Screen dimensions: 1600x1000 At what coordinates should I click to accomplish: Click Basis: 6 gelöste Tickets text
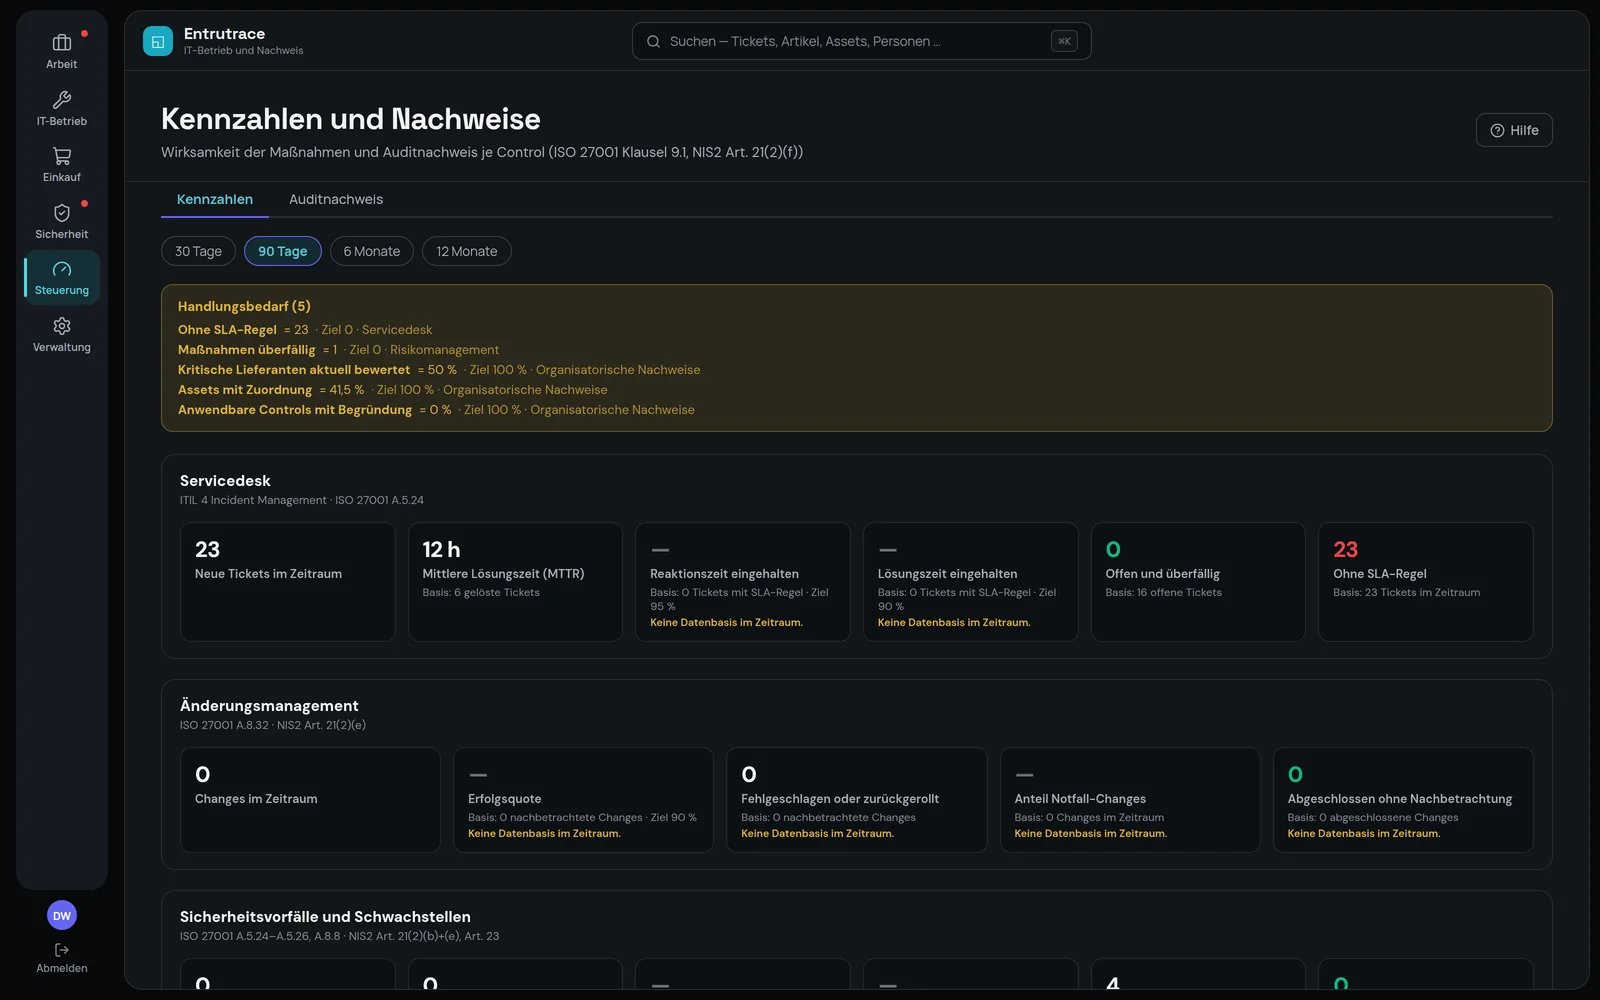point(481,593)
